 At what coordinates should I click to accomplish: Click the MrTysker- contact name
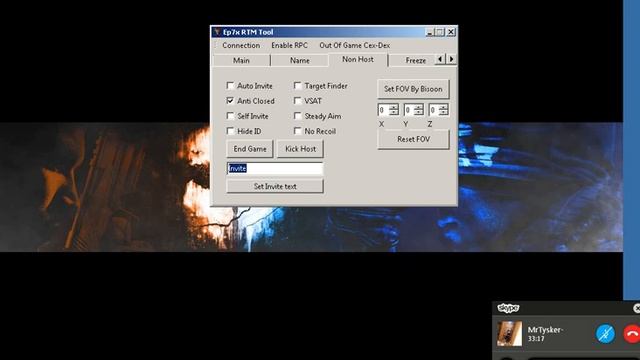(545, 329)
